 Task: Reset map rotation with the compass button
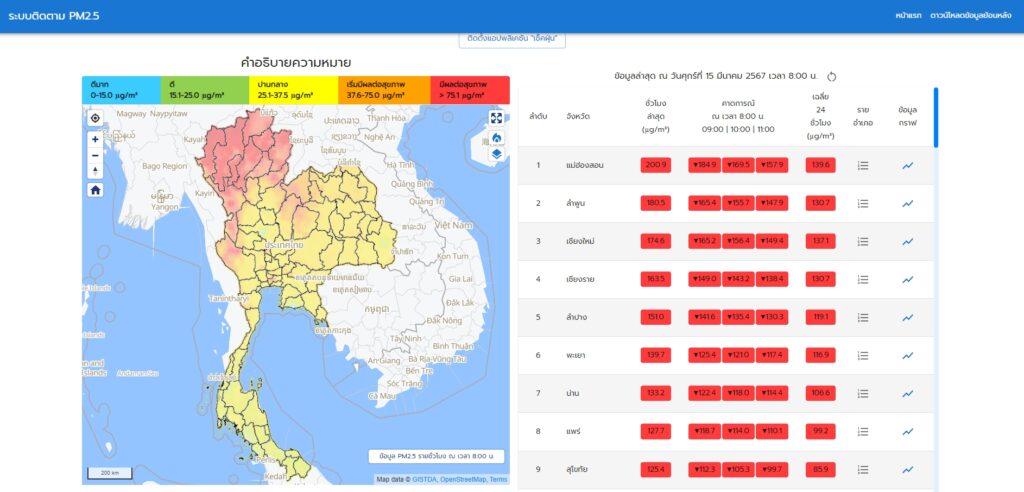tap(95, 171)
